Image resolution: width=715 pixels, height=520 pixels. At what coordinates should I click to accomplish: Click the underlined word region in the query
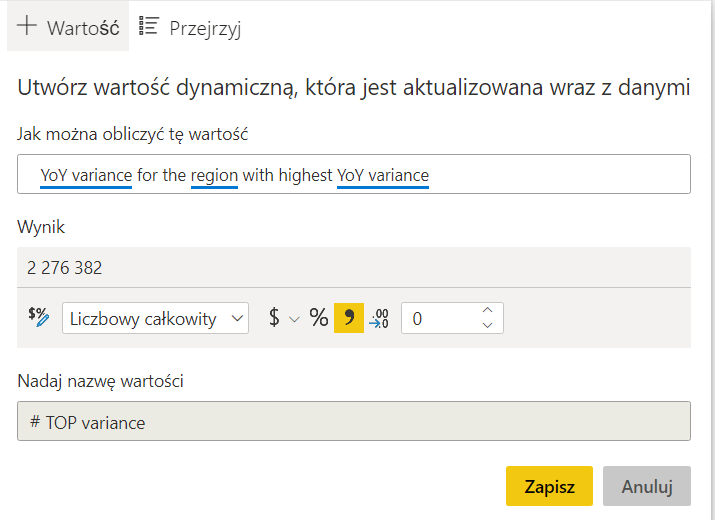pyautogui.click(x=214, y=175)
